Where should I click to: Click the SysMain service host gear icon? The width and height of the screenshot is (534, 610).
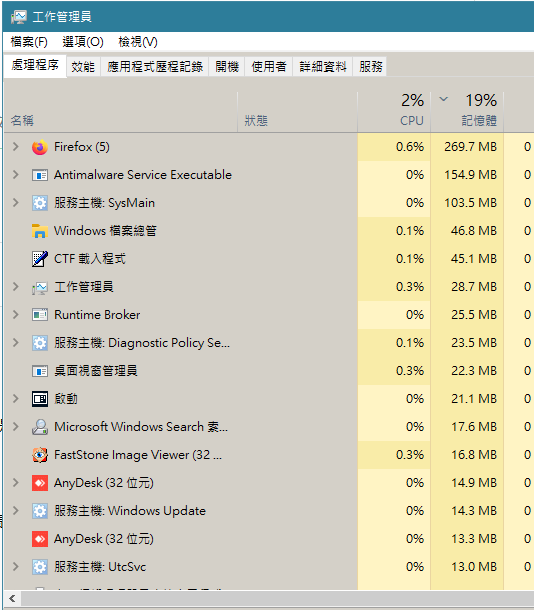40,203
